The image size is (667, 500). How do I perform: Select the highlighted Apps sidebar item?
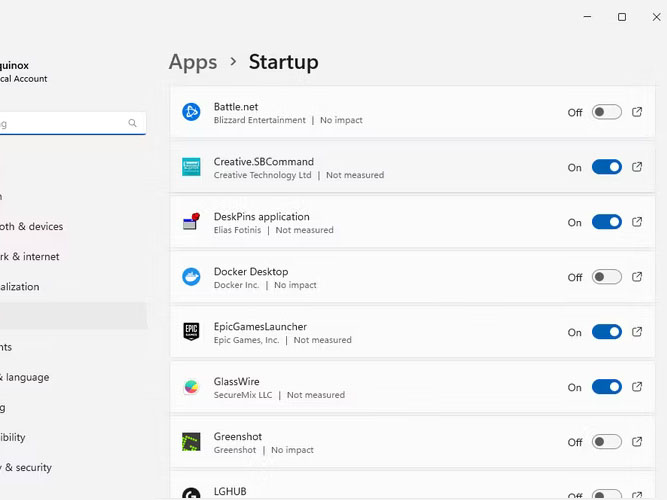73,316
